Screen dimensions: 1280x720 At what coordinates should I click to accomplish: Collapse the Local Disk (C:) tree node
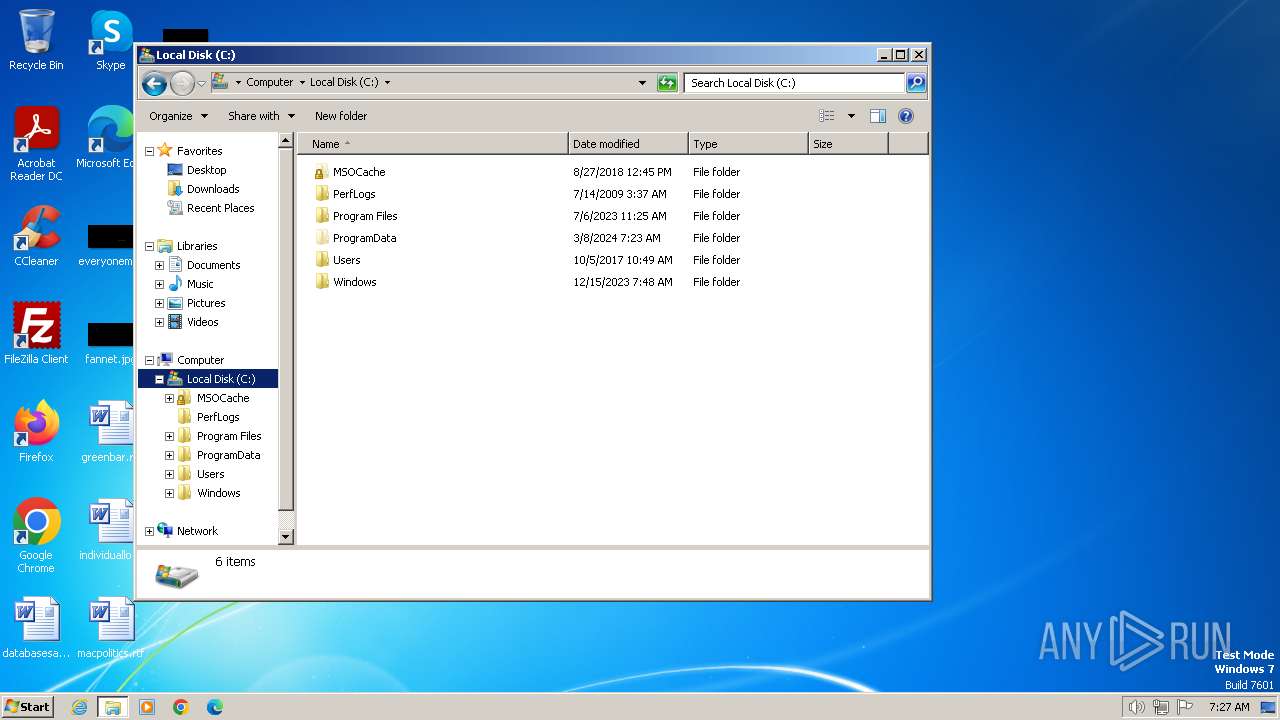tap(159, 379)
